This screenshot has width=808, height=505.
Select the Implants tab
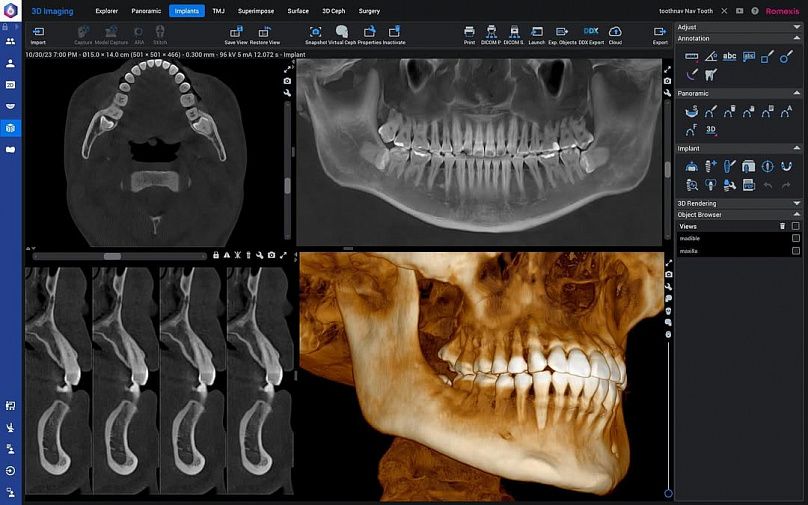pos(187,11)
